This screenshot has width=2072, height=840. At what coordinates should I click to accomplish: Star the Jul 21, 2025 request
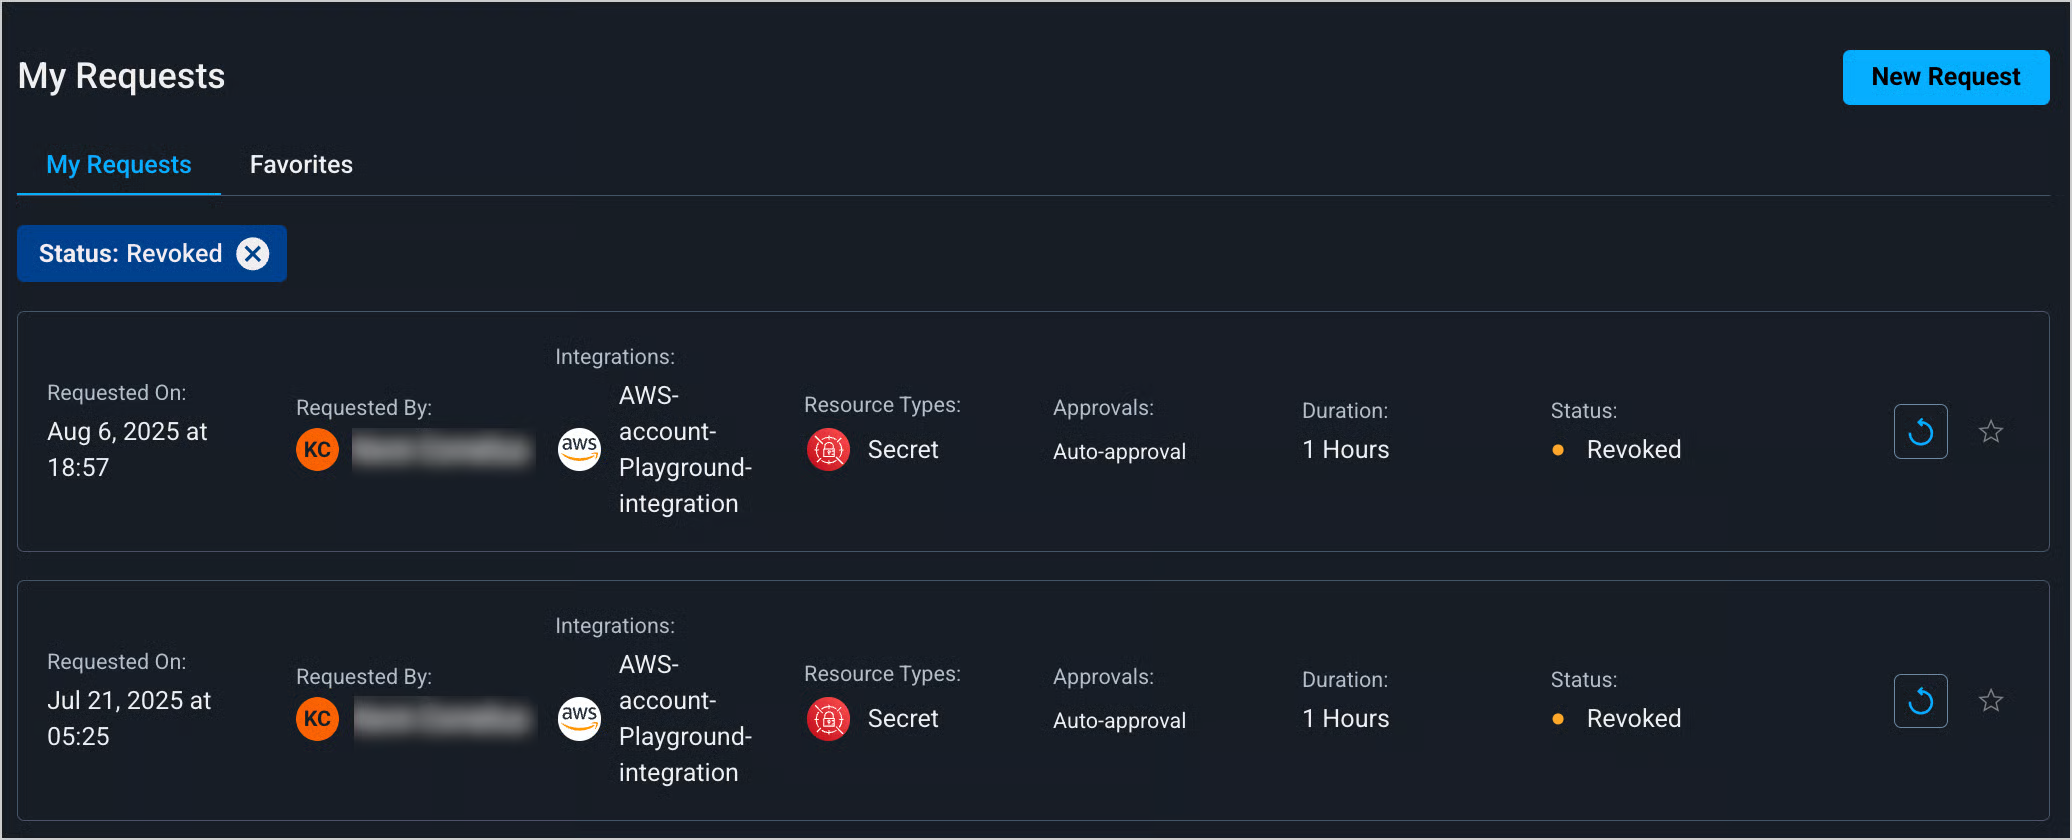(x=1990, y=701)
